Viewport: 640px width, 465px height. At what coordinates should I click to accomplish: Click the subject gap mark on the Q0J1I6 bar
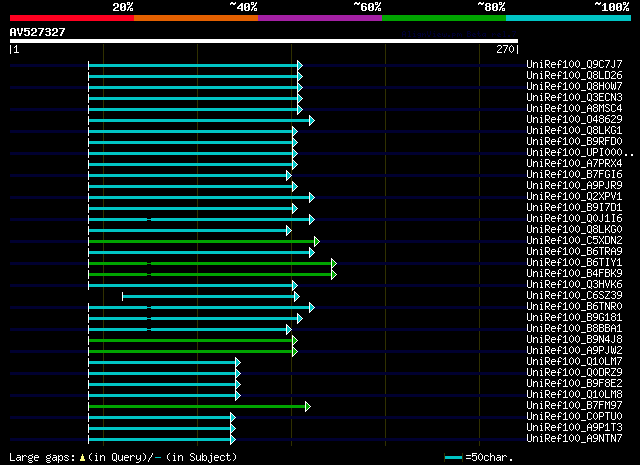coord(149,220)
